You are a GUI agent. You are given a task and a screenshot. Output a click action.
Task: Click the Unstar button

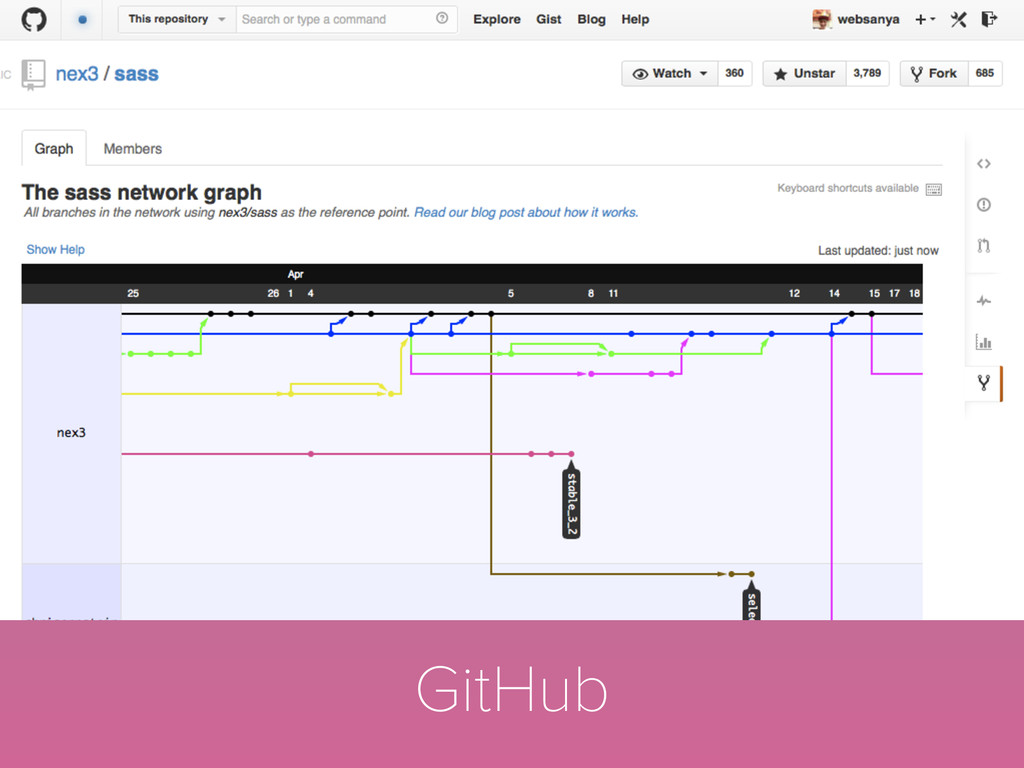pyautogui.click(x=804, y=73)
